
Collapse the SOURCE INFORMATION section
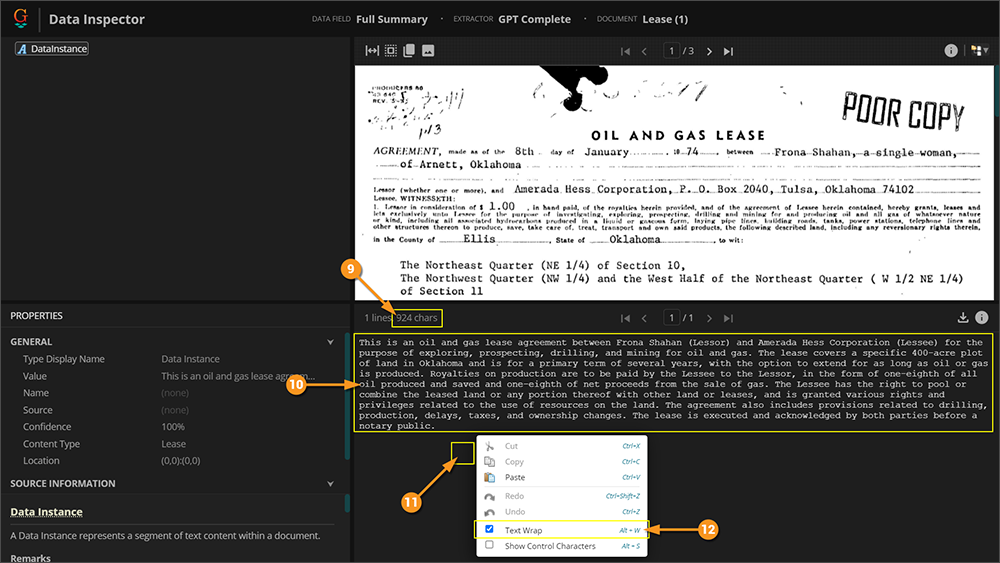(x=330, y=483)
